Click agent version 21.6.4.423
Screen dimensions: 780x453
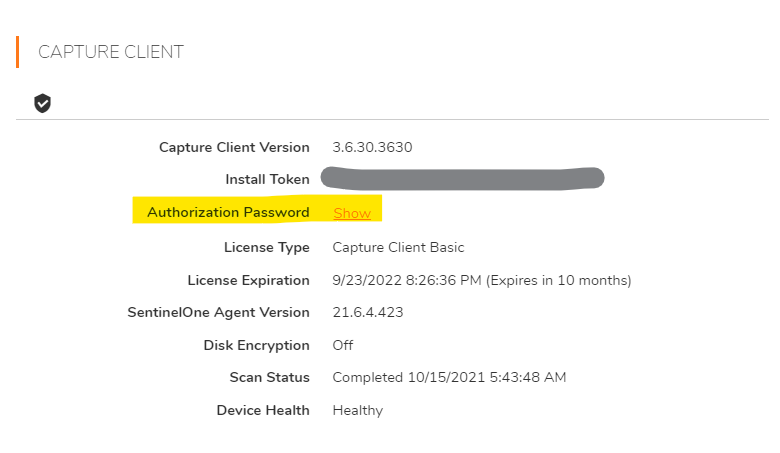click(x=367, y=312)
